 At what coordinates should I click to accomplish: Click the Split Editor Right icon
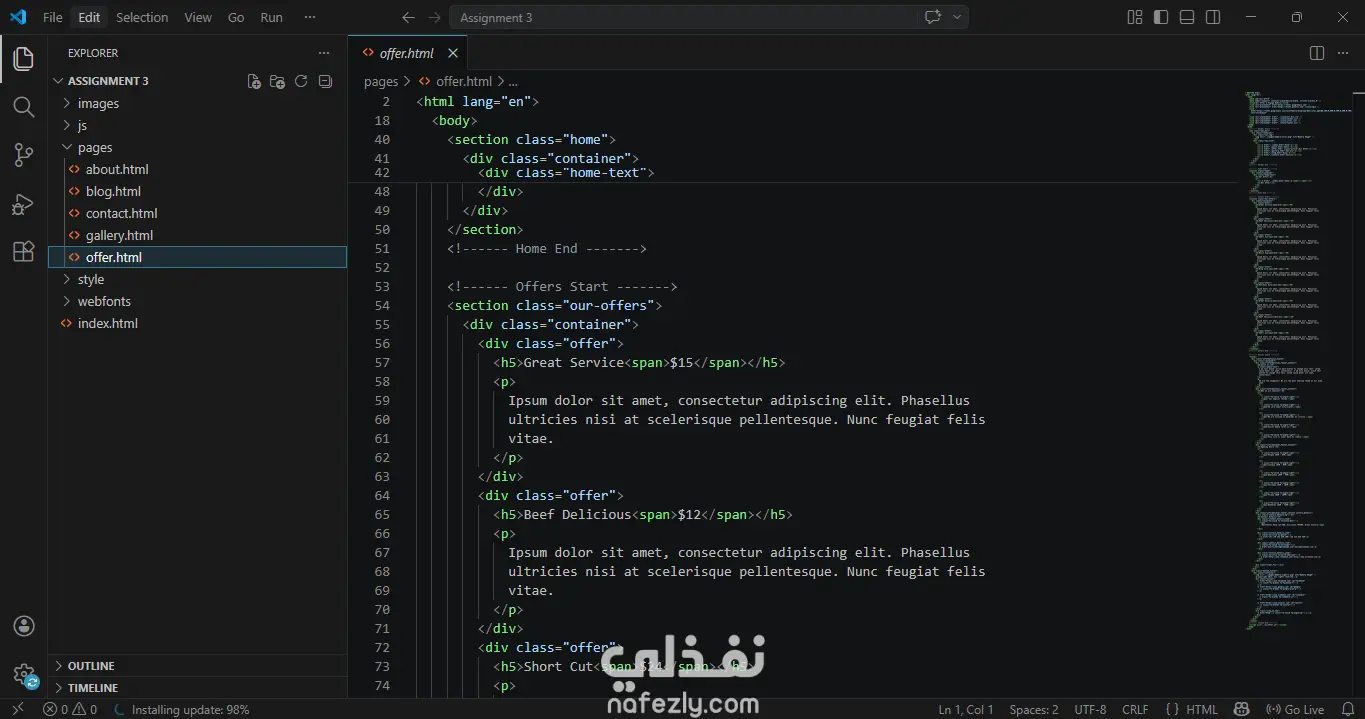pos(1317,53)
